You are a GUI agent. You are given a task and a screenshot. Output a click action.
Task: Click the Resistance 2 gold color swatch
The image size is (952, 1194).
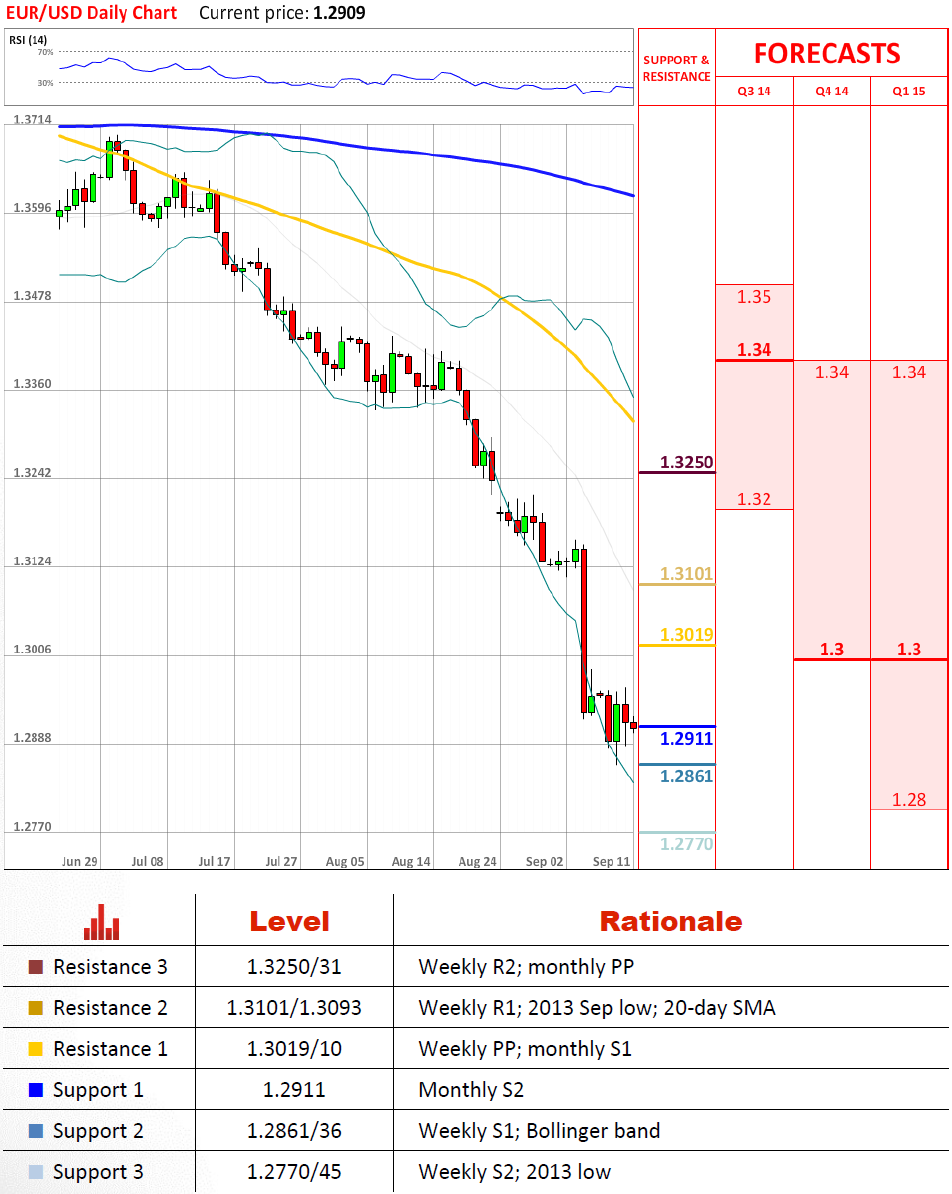[36, 1007]
